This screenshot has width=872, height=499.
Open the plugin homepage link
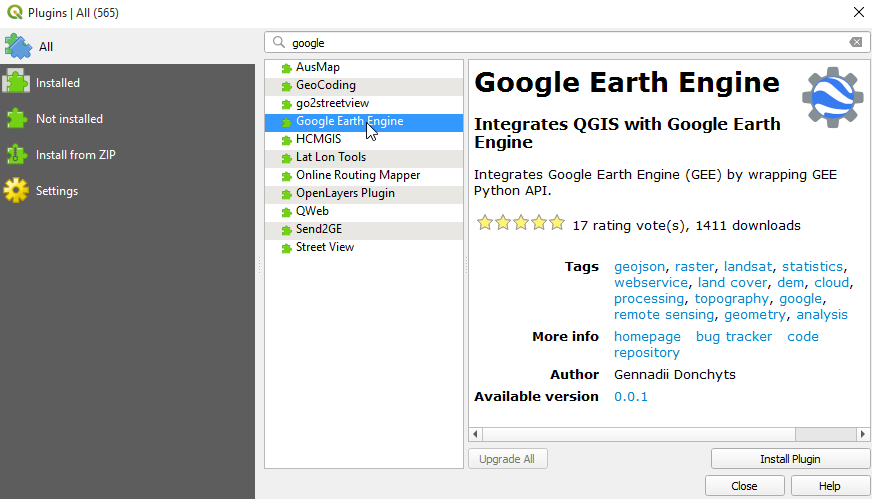647,337
